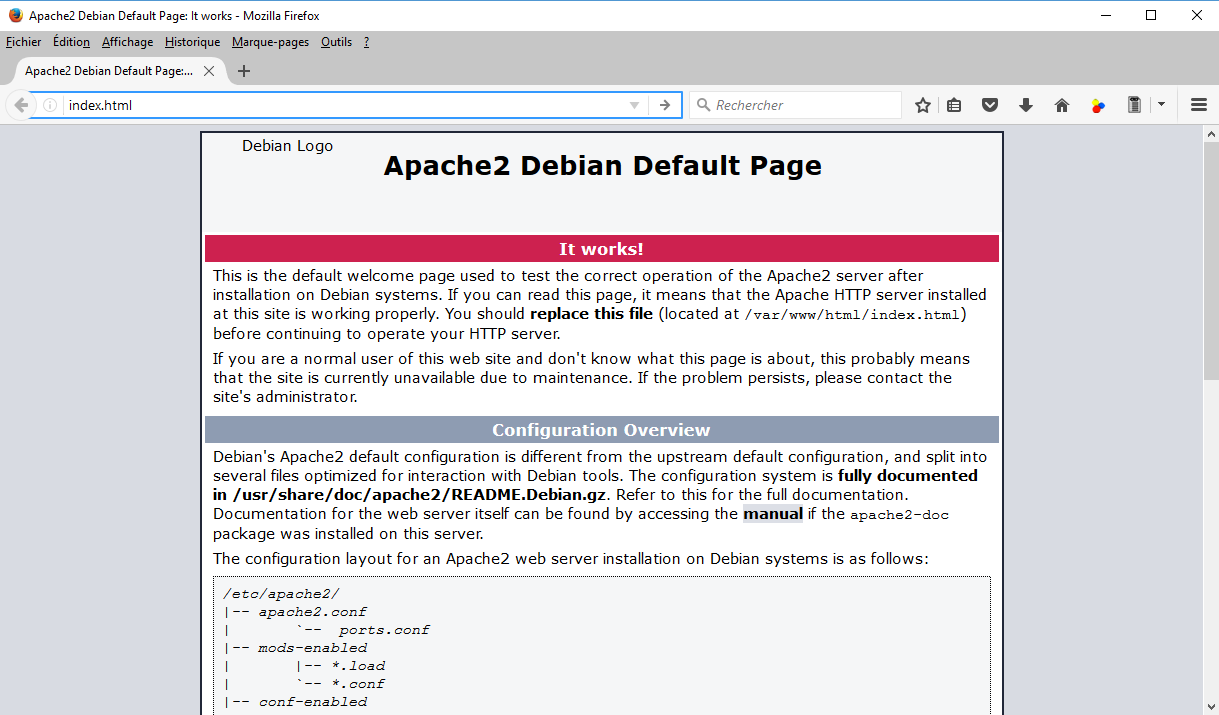Click the go arrow in the address bar

(664, 105)
